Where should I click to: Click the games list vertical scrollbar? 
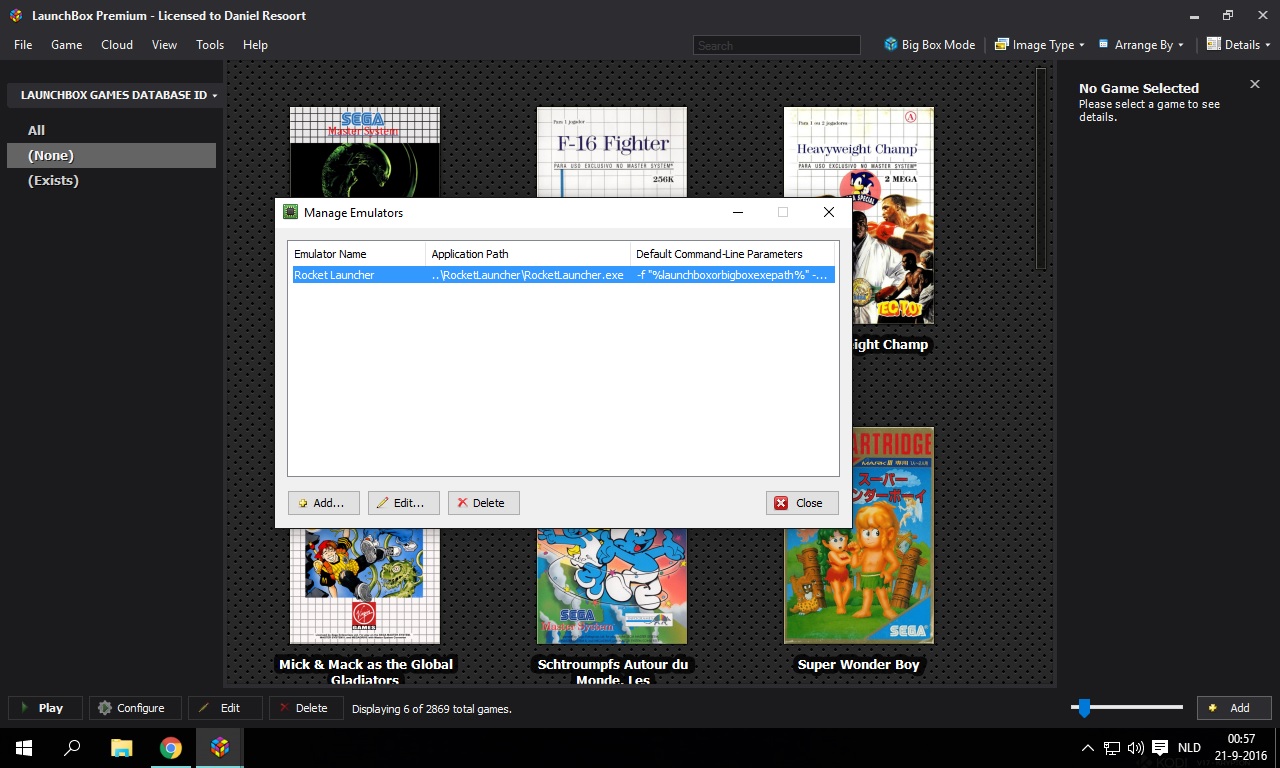(x=1041, y=169)
